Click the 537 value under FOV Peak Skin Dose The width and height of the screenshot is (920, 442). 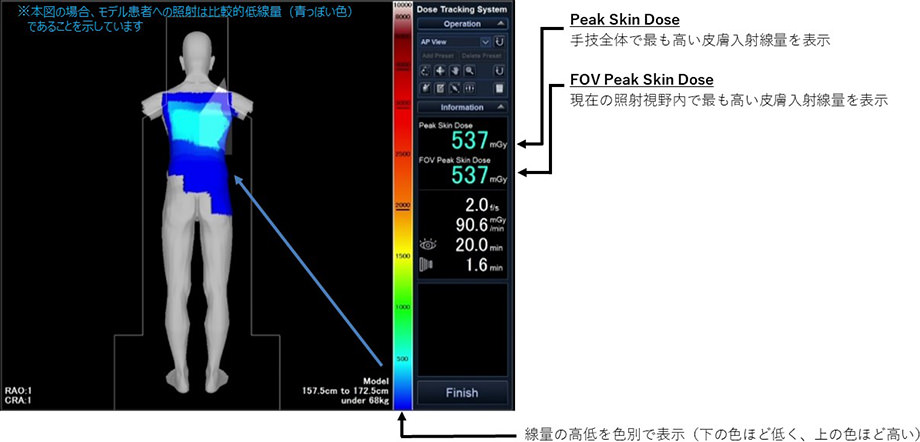470,174
